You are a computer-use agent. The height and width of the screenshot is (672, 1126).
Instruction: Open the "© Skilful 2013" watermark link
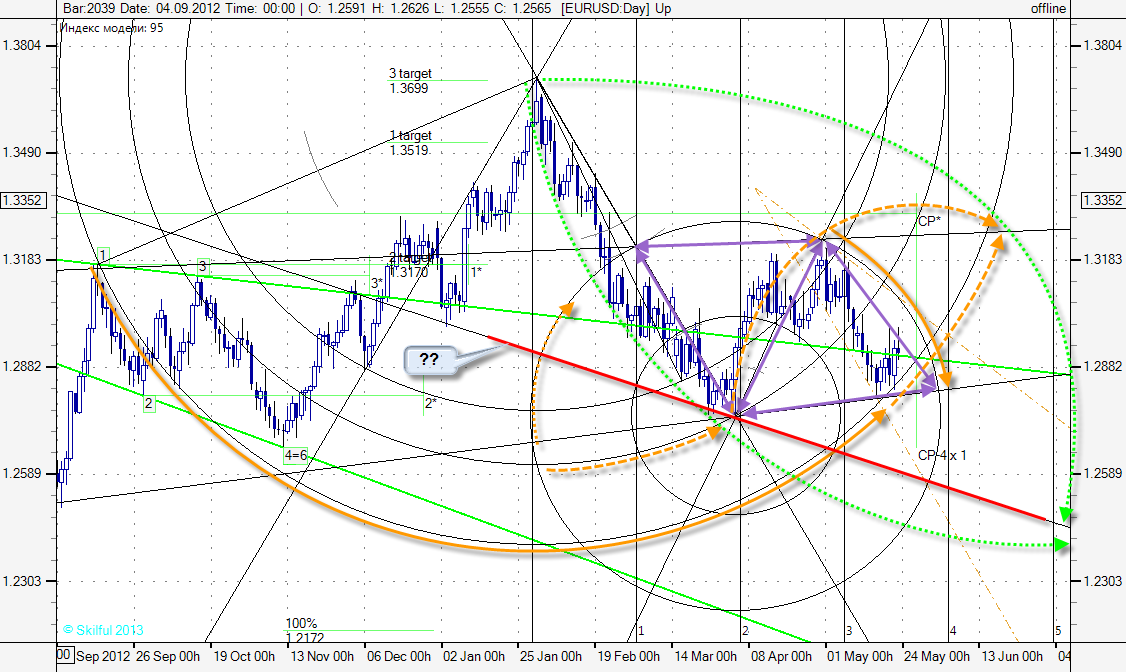103,630
